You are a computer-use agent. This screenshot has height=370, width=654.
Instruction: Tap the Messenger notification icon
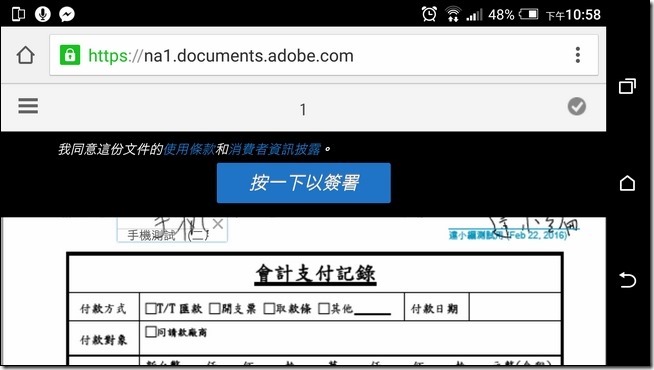tap(67, 14)
